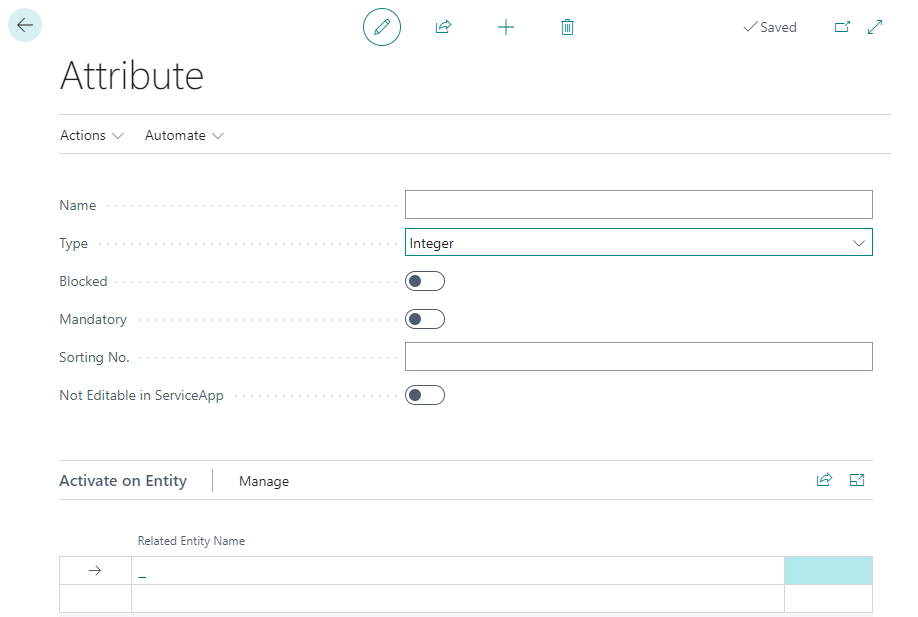Toggle Not Editable in ServiceApp switch
The image size is (918, 617).
pyautogui.click(x=424, y=395)
